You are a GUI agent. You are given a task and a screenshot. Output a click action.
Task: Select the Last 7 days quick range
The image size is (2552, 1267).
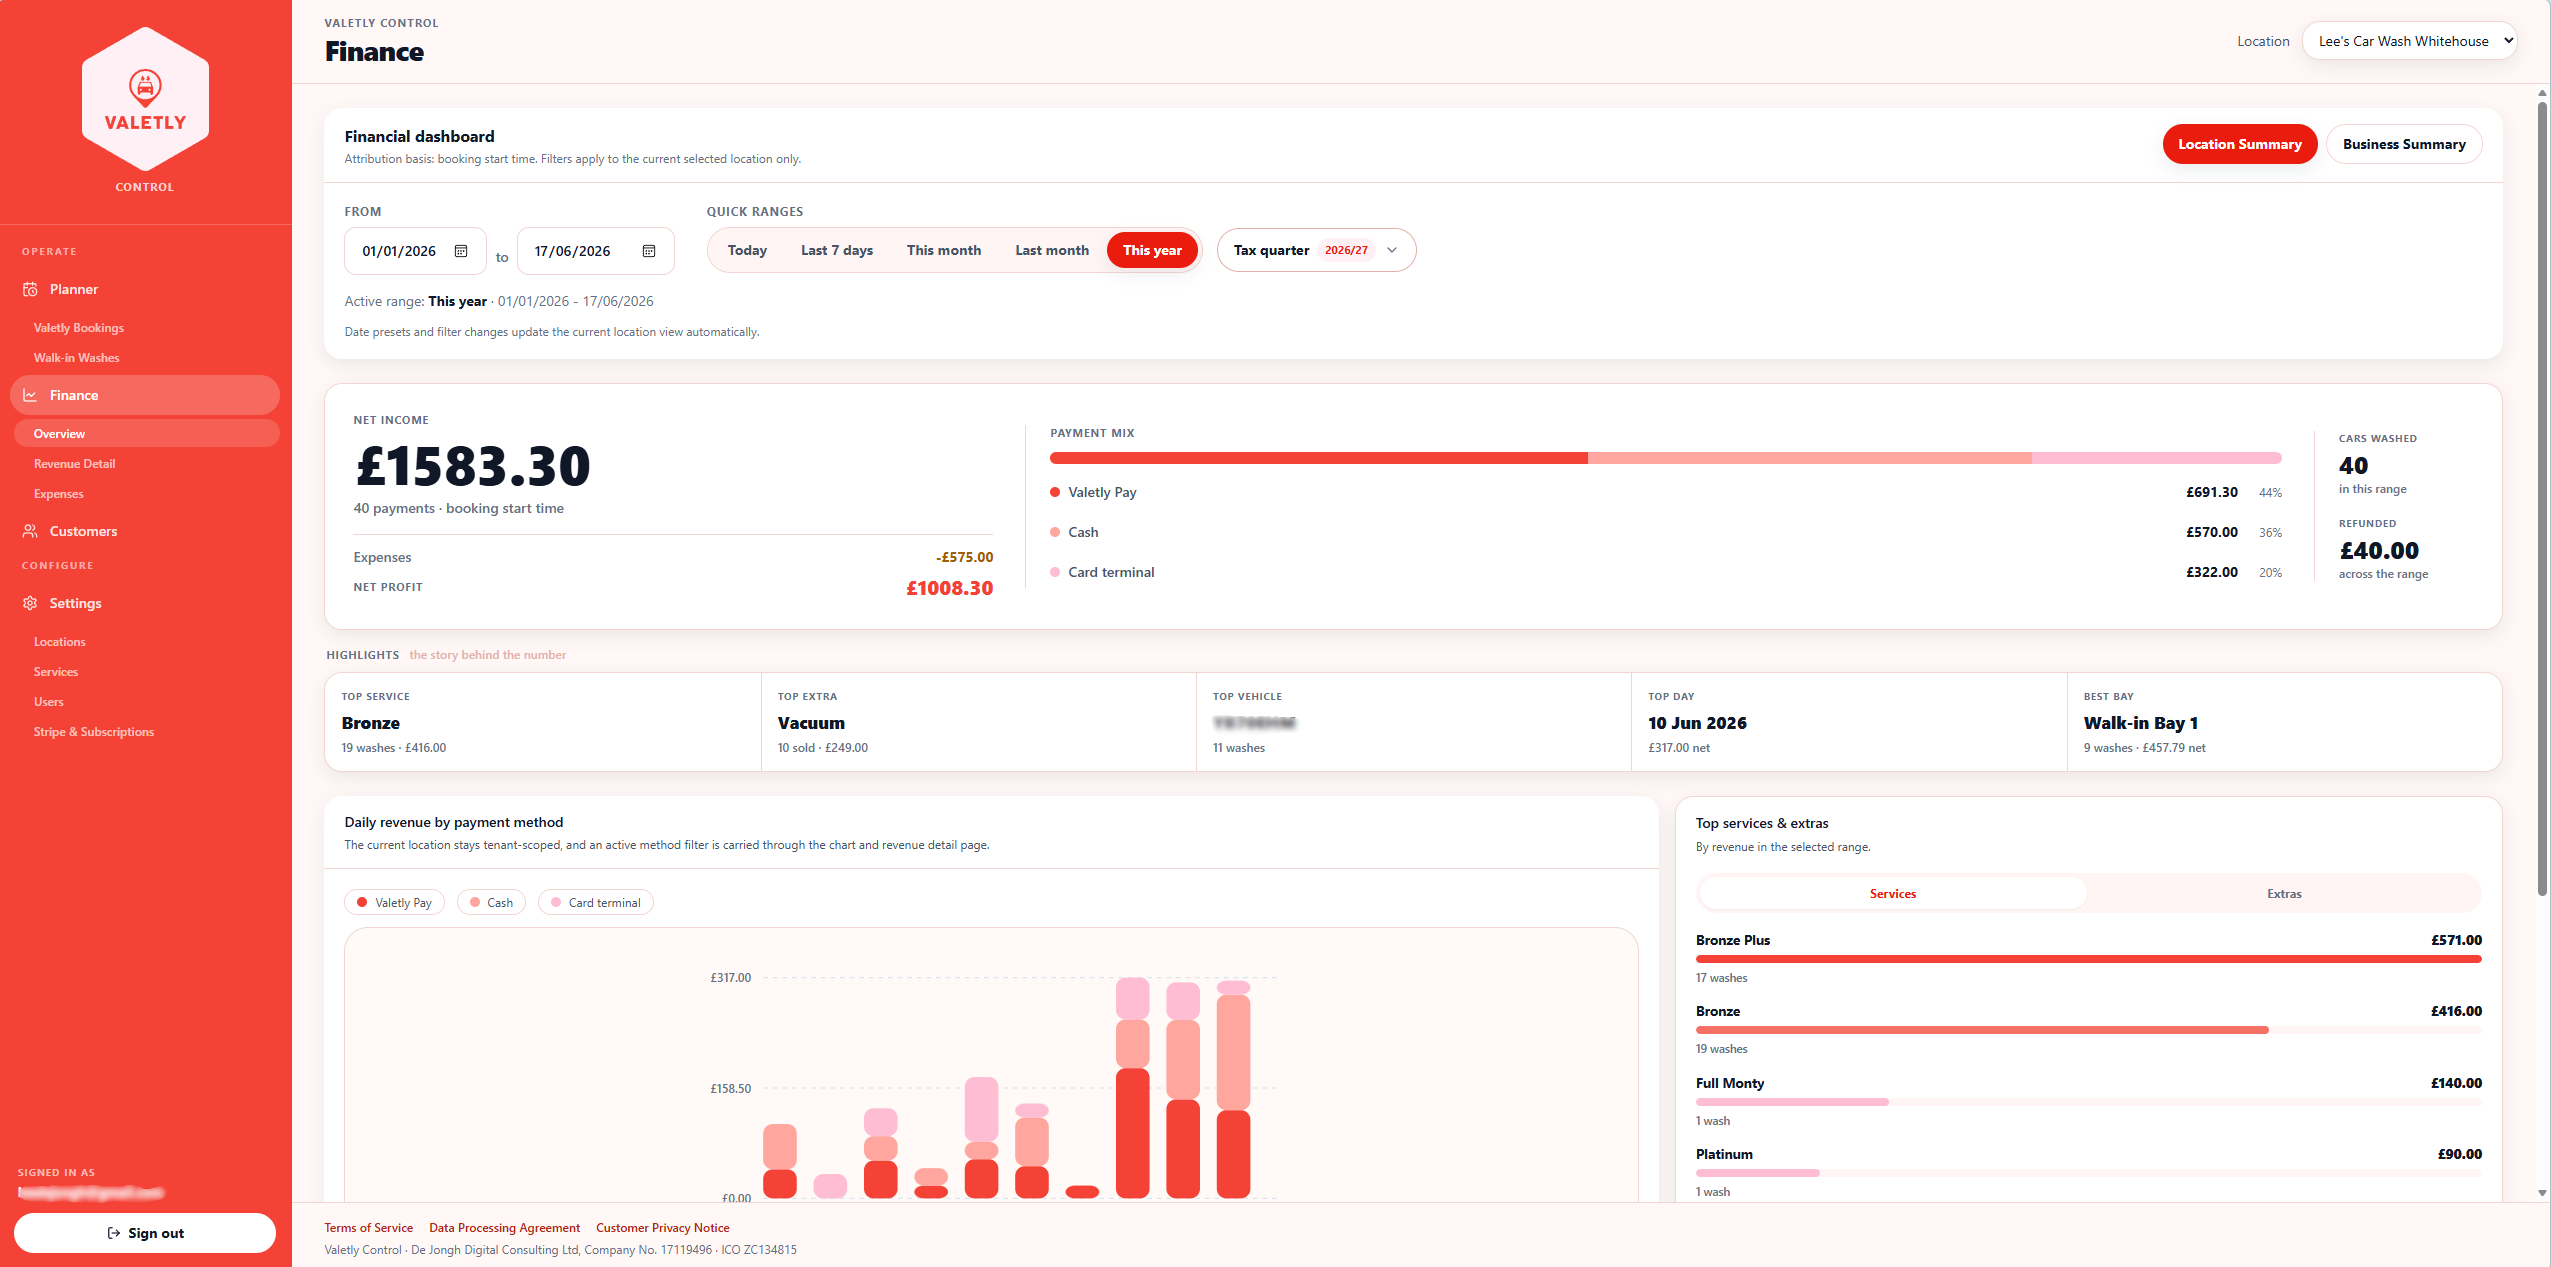pyautogui.click(x=837, y=250)
